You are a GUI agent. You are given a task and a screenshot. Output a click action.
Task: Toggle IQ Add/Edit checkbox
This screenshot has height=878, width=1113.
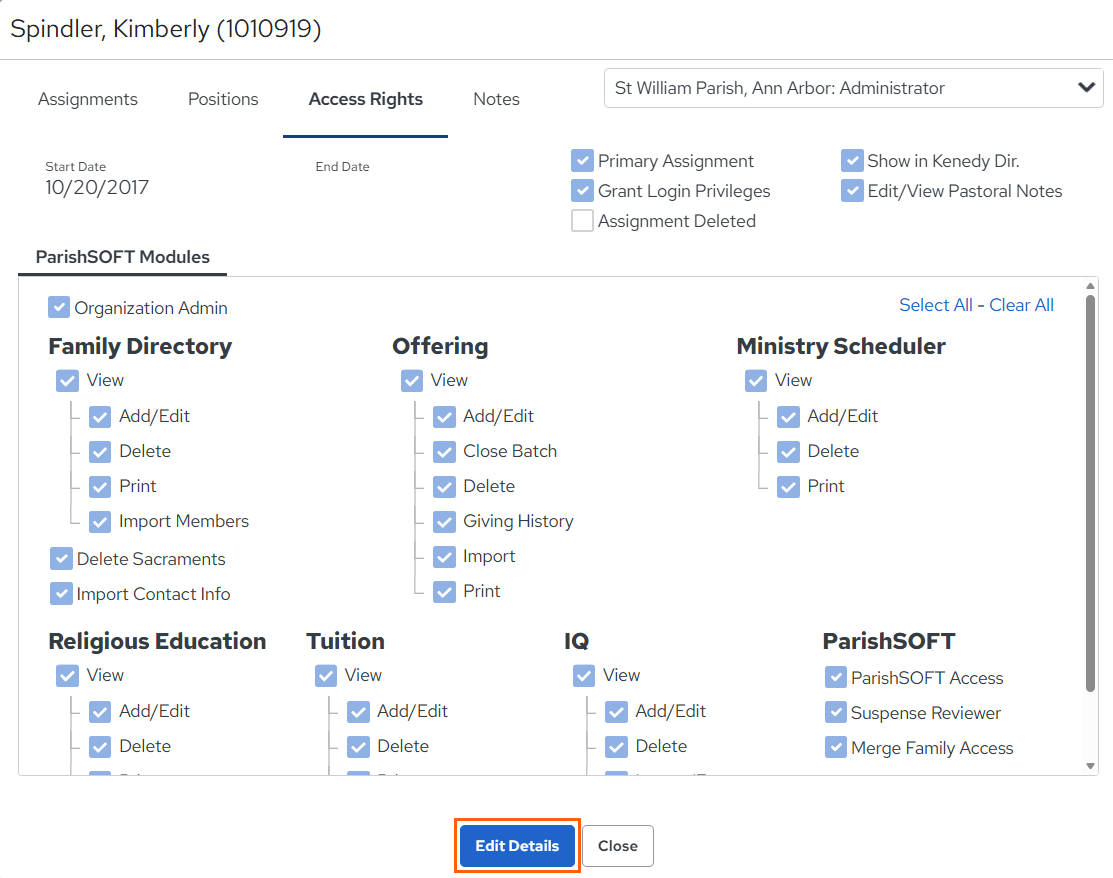point(617,712)
